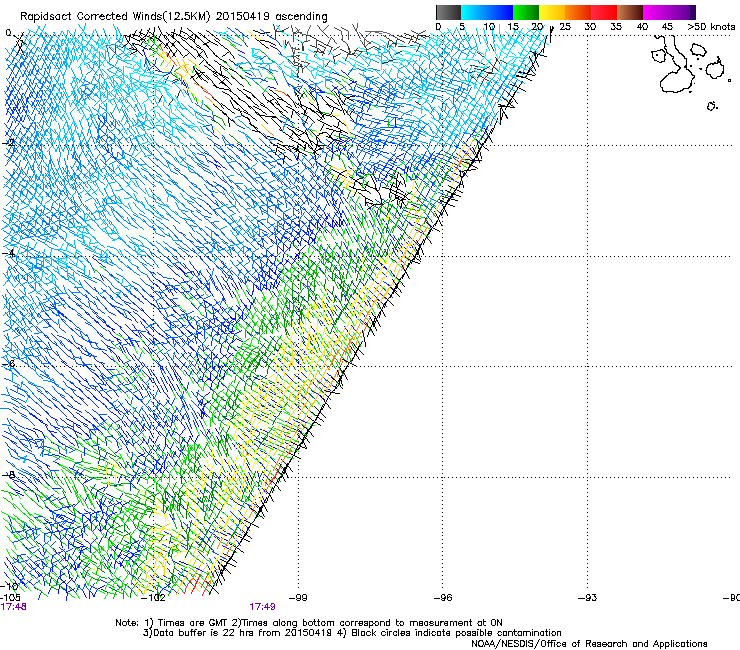Click the '-102' longitude label

(153, 598)
